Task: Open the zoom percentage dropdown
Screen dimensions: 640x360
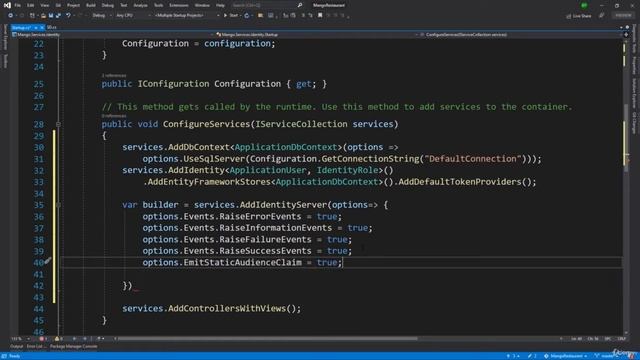Action: pyautogui.click(x=20, y=339)
